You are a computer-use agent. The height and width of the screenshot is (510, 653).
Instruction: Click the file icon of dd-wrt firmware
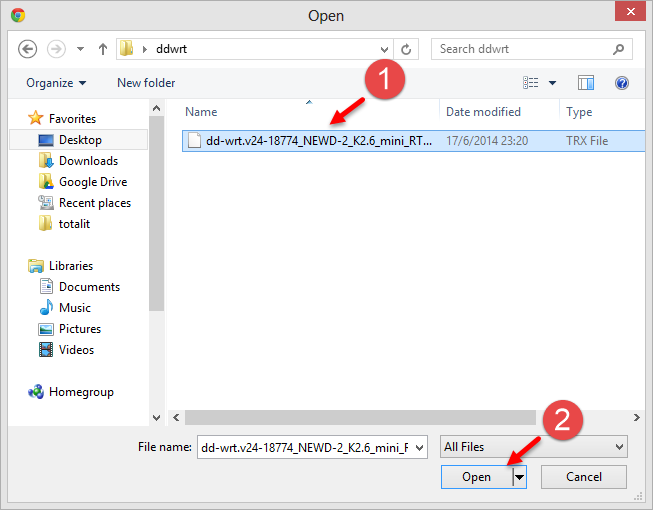click(194, 141)
